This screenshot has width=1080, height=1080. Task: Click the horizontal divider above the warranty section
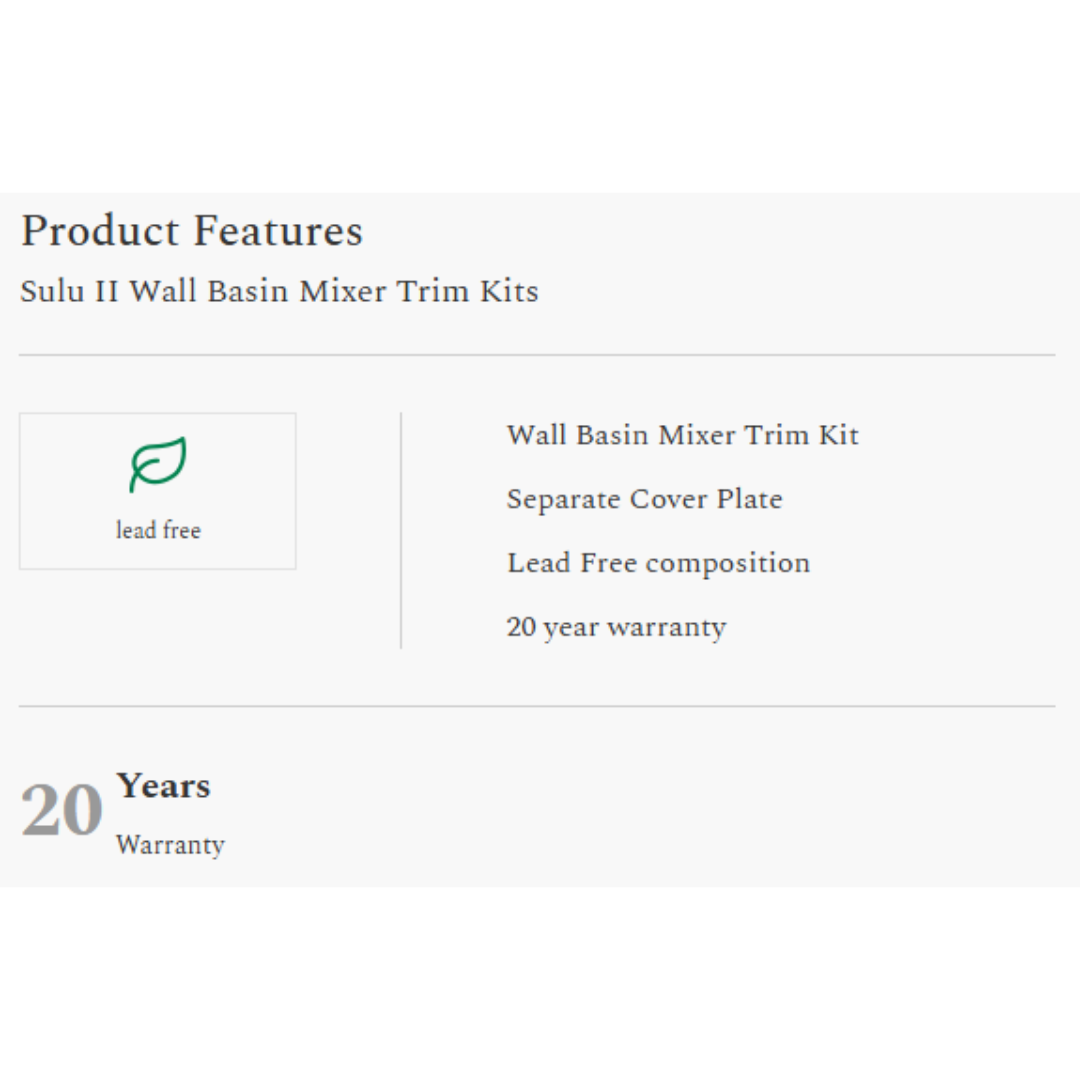click(537, 706)
